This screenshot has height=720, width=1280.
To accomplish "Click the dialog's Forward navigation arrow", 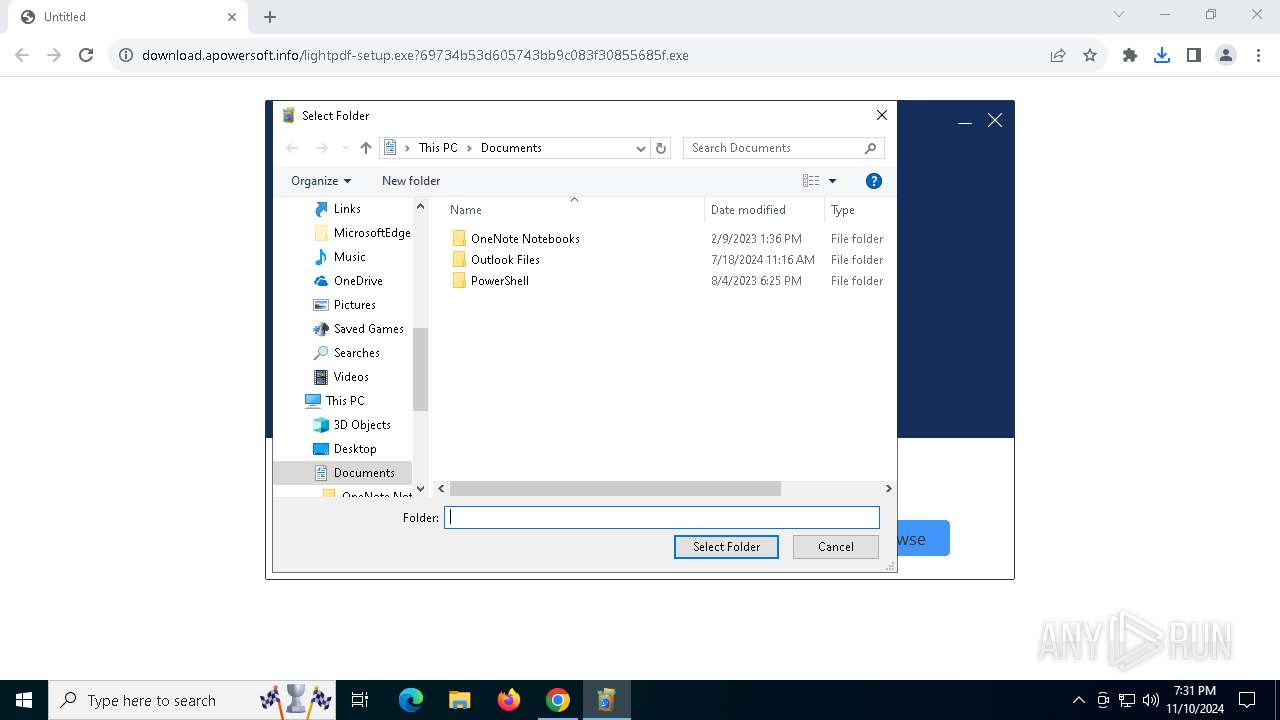I will 321,148.
